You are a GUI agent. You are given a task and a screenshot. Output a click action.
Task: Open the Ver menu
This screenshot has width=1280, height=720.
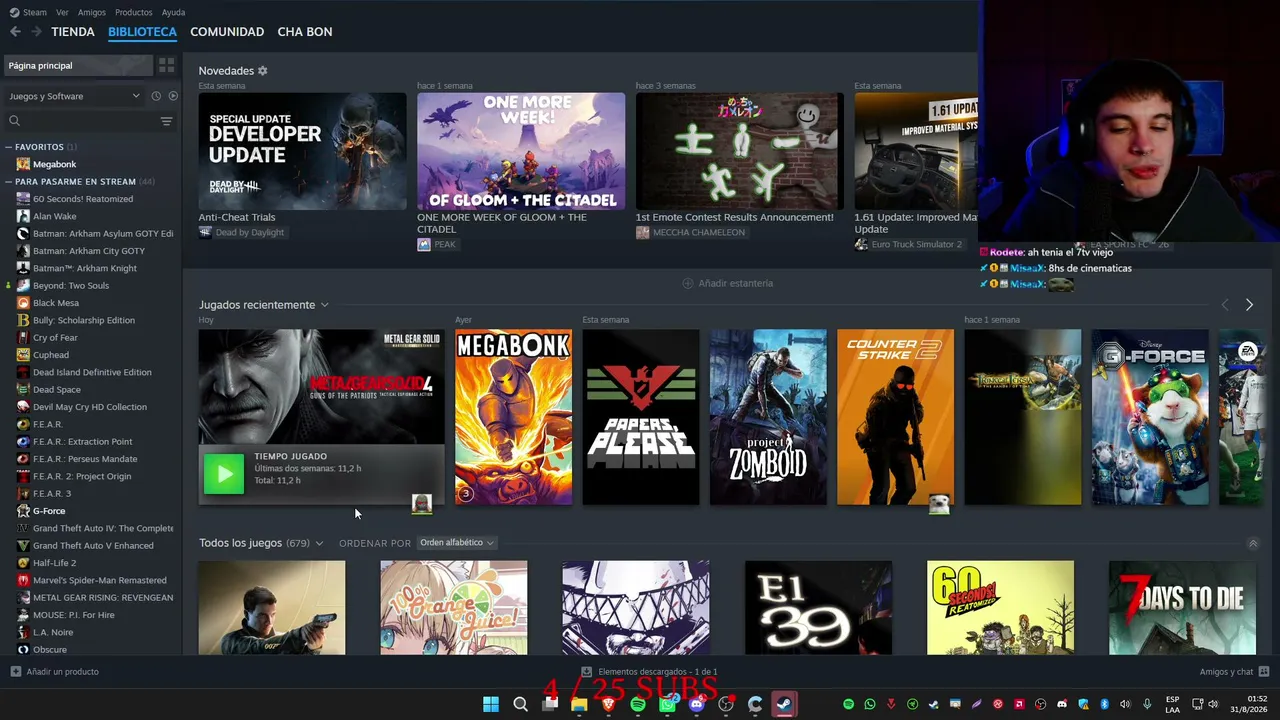click(62, 12)
